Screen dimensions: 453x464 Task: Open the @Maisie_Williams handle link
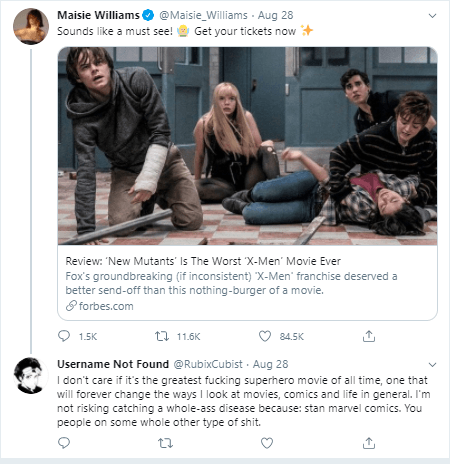(x=203, y=15)
